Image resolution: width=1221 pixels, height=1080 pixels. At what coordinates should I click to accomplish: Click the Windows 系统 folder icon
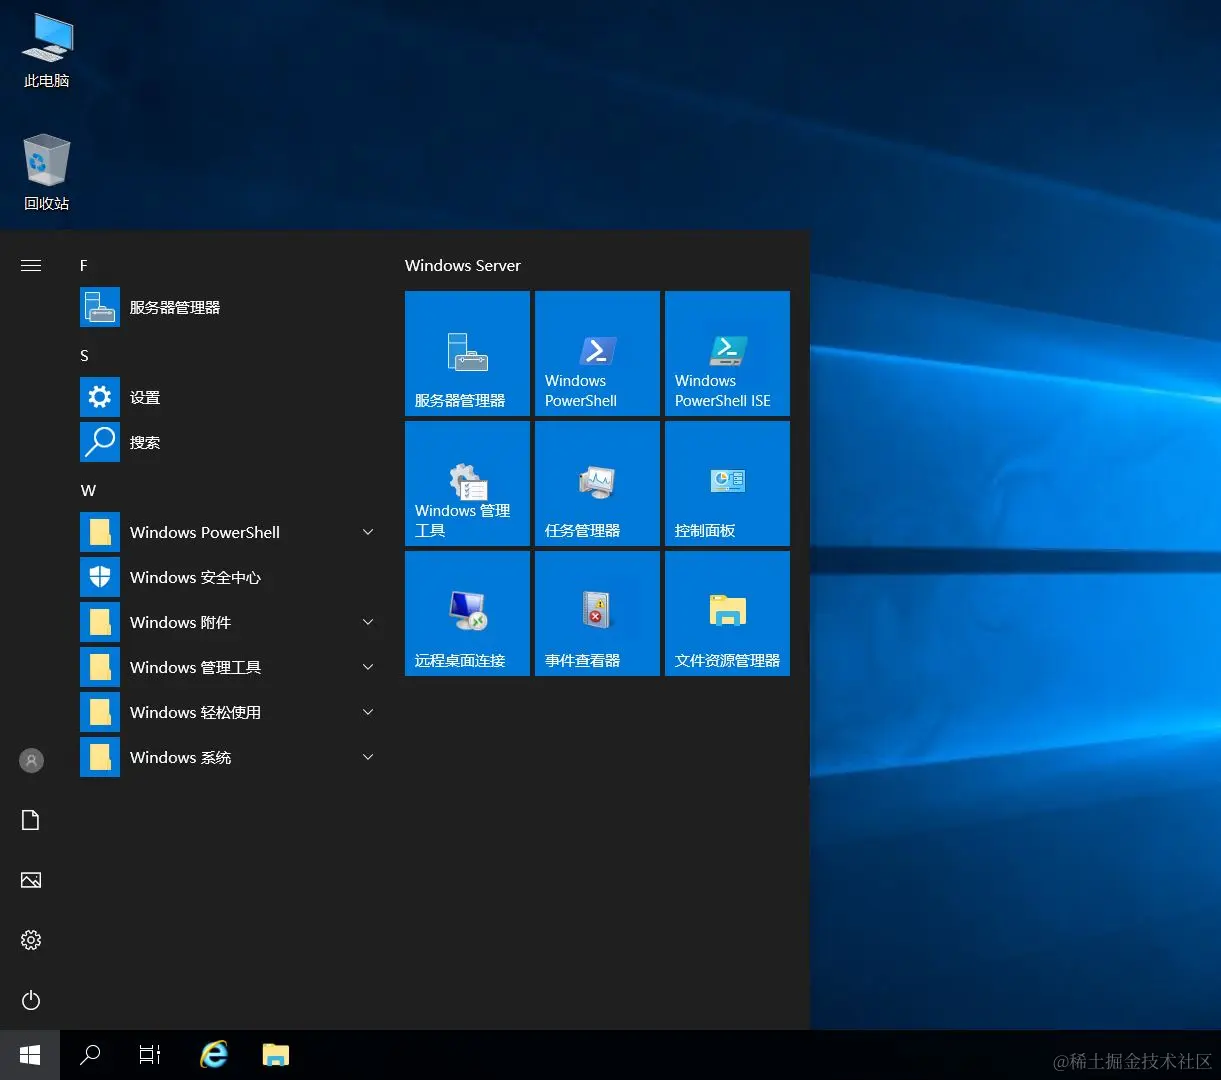(100, 757)
